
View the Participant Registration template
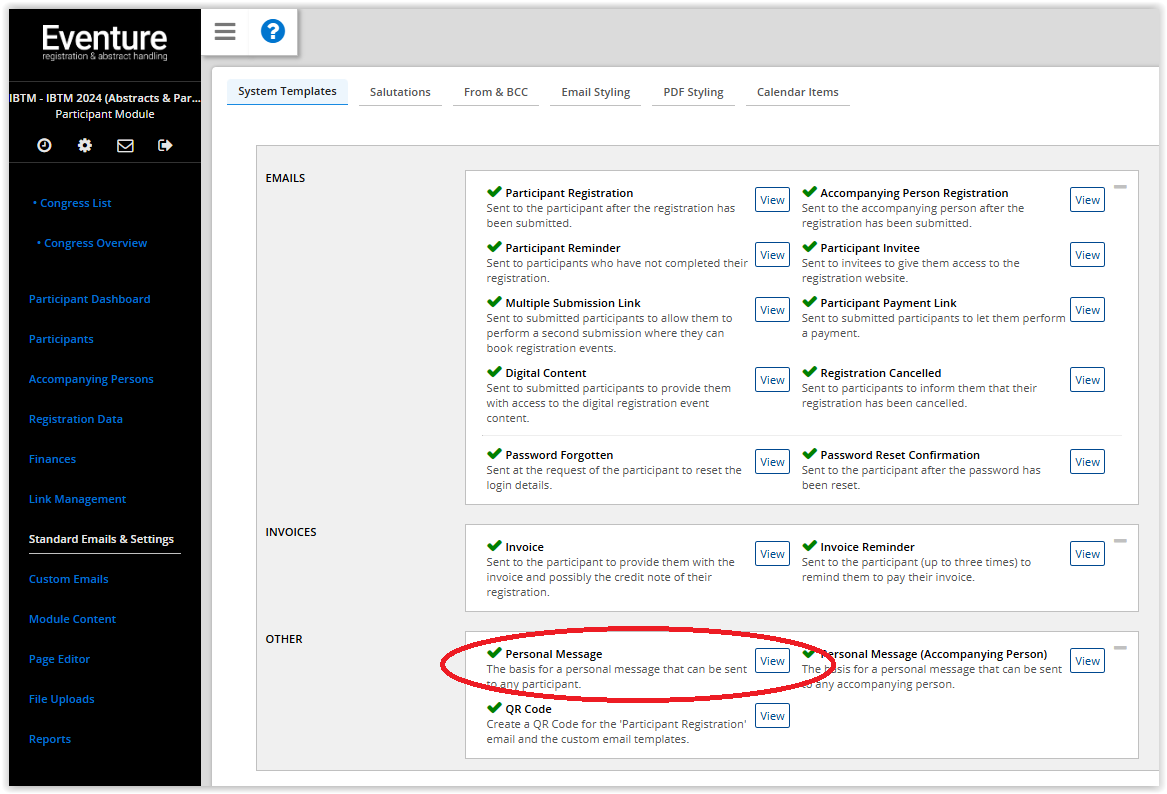coord(773,199)
